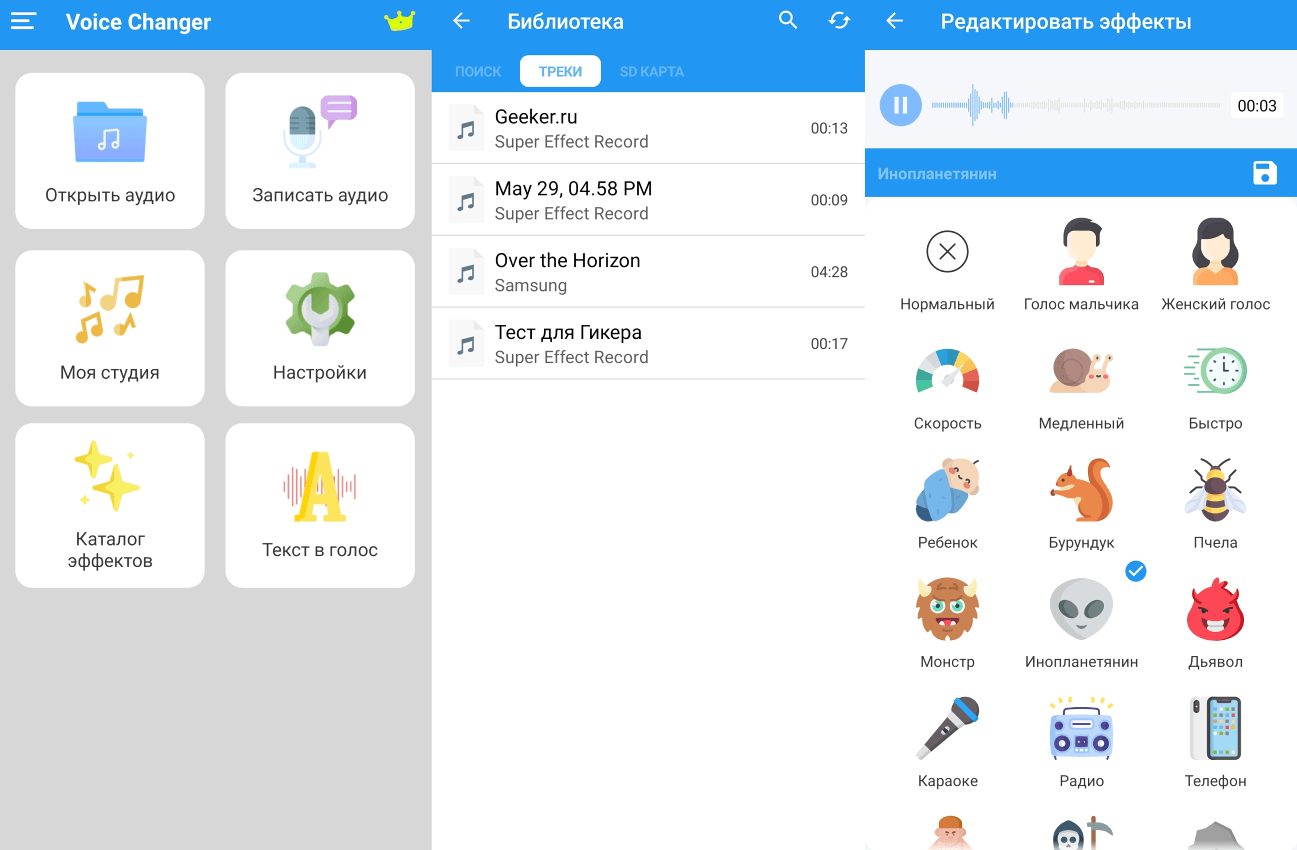Go back from the Библиотека screen

(x=461, y=21)
